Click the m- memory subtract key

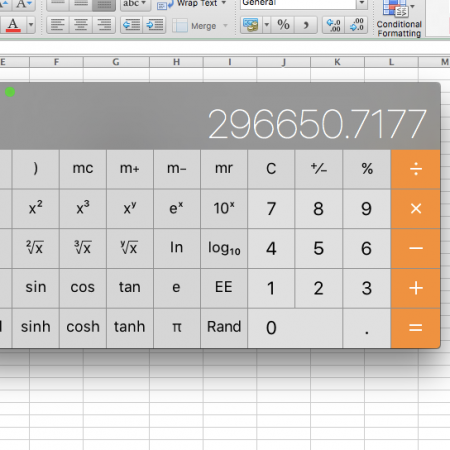click(x=177, y=169)
